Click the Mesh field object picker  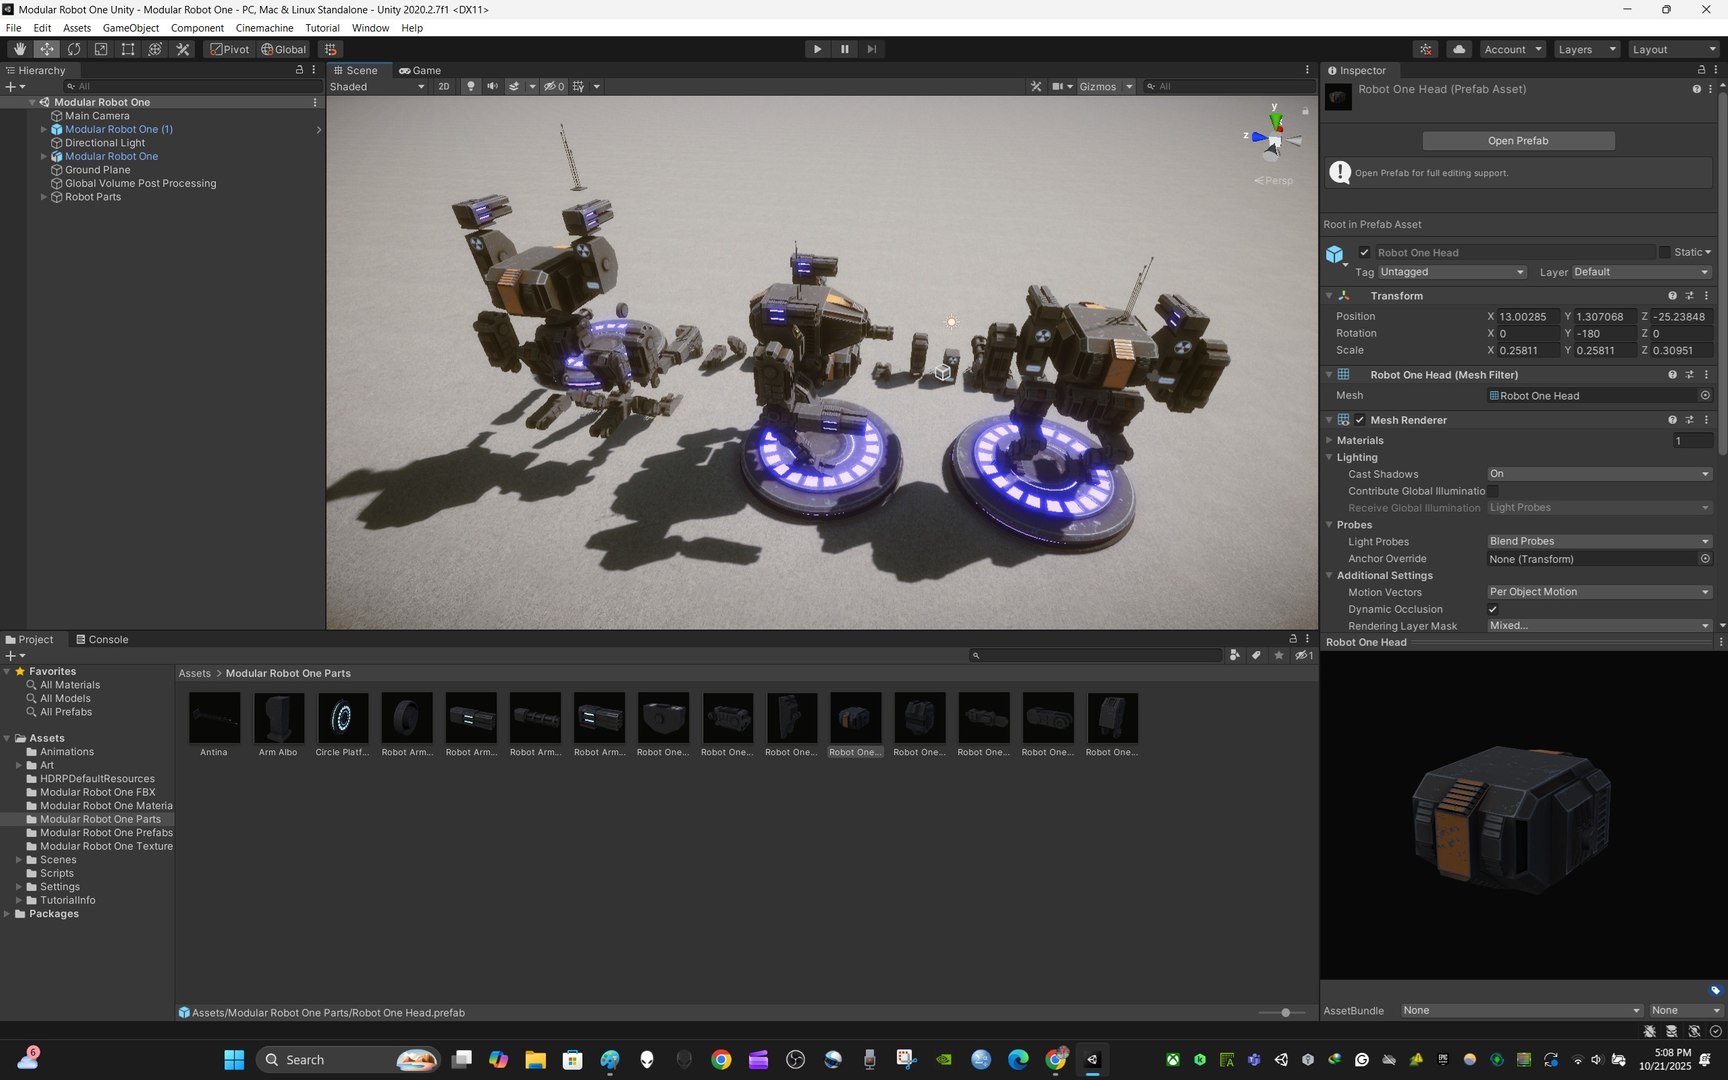[x=1705, y=395]
